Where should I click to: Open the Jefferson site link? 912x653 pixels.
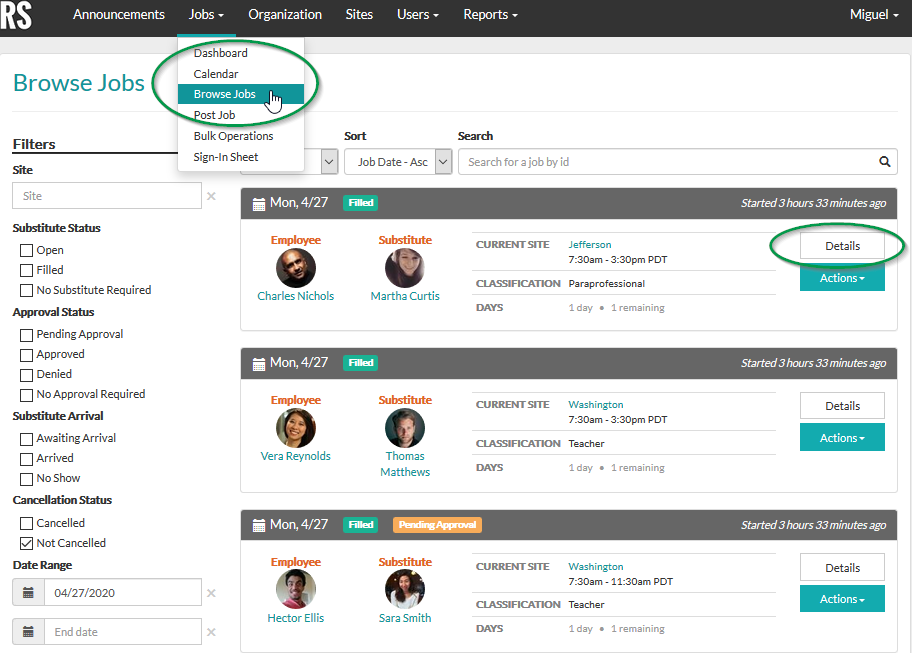tap(590, 245)
